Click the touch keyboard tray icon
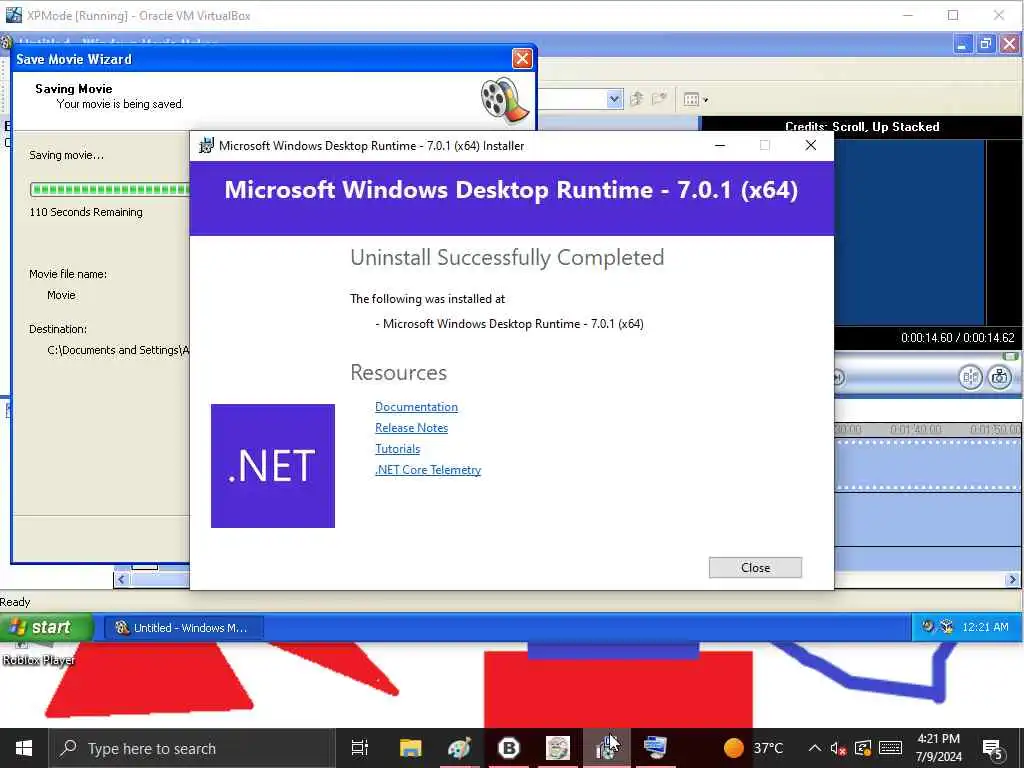This screenshot has height=768, width=1024. (x=890, y=748)
